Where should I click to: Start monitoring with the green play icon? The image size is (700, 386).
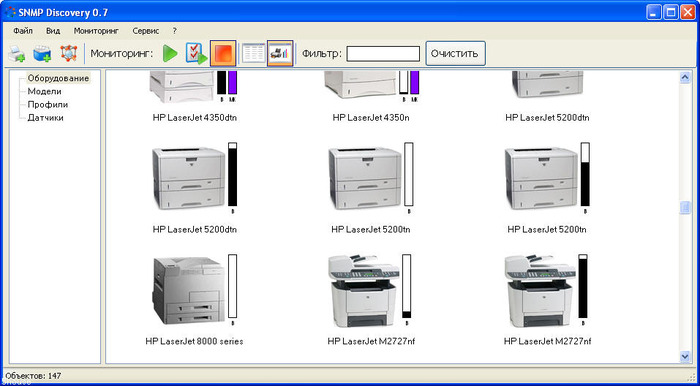pyautogui.click(x=170, y=54)
